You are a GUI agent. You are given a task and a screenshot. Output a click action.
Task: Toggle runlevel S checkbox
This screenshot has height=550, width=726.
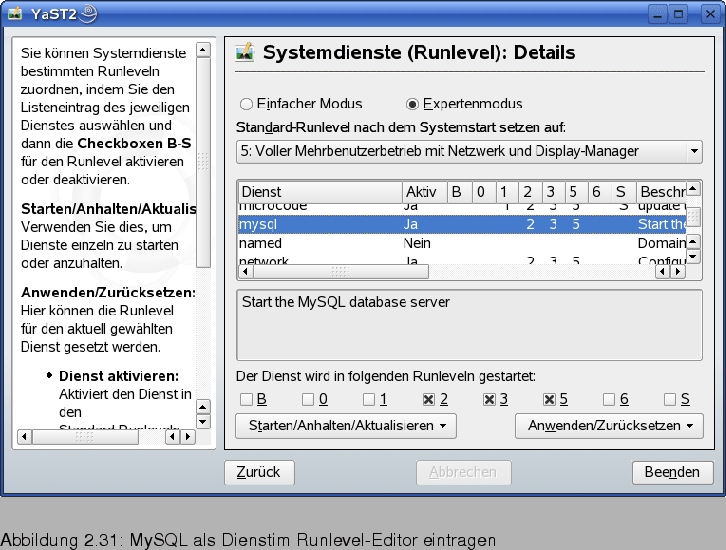coord(670,399)
